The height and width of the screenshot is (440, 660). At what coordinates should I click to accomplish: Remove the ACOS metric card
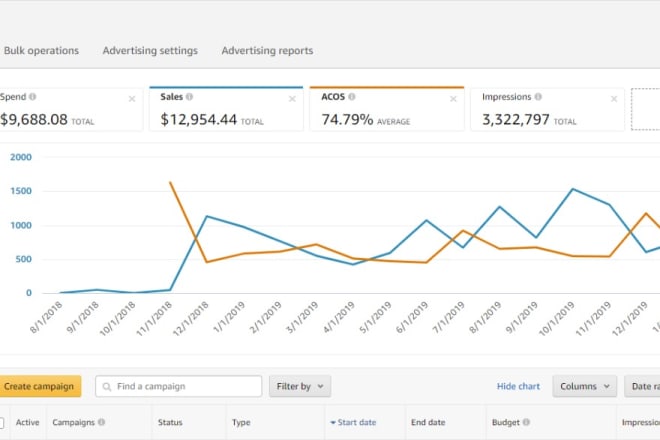tap(453, 99)
